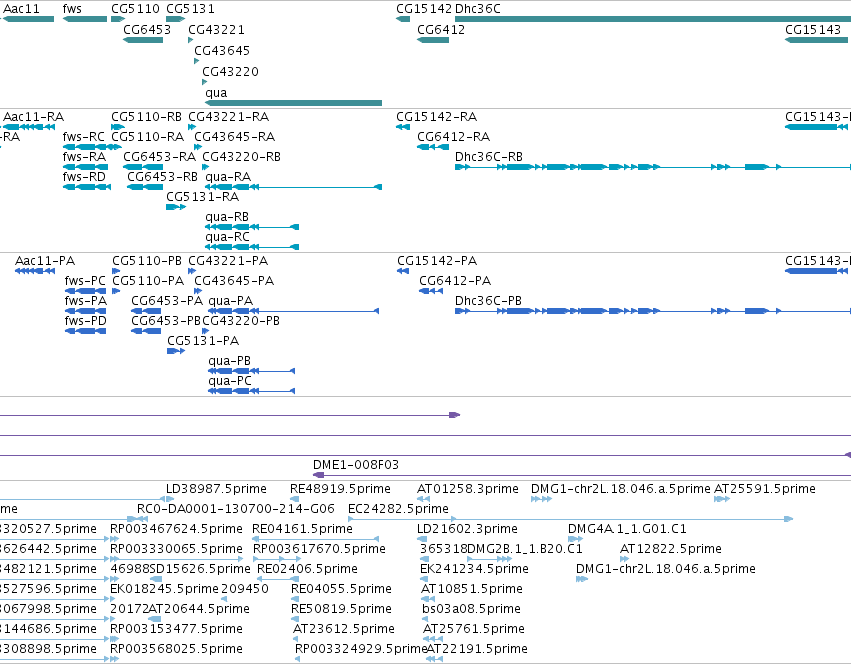Click the fws-RD transcript label
Screen dimensions: 851x664
pyautogui.click(x=84, y=177)
